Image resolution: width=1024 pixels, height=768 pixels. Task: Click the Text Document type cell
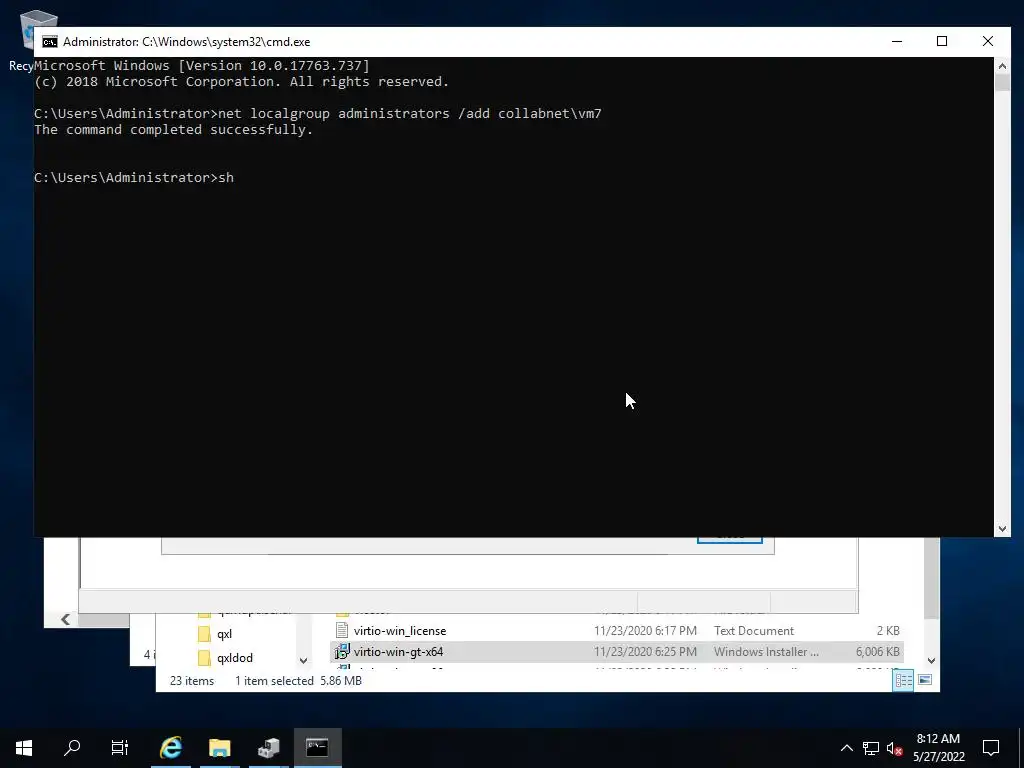click(754, 631)
